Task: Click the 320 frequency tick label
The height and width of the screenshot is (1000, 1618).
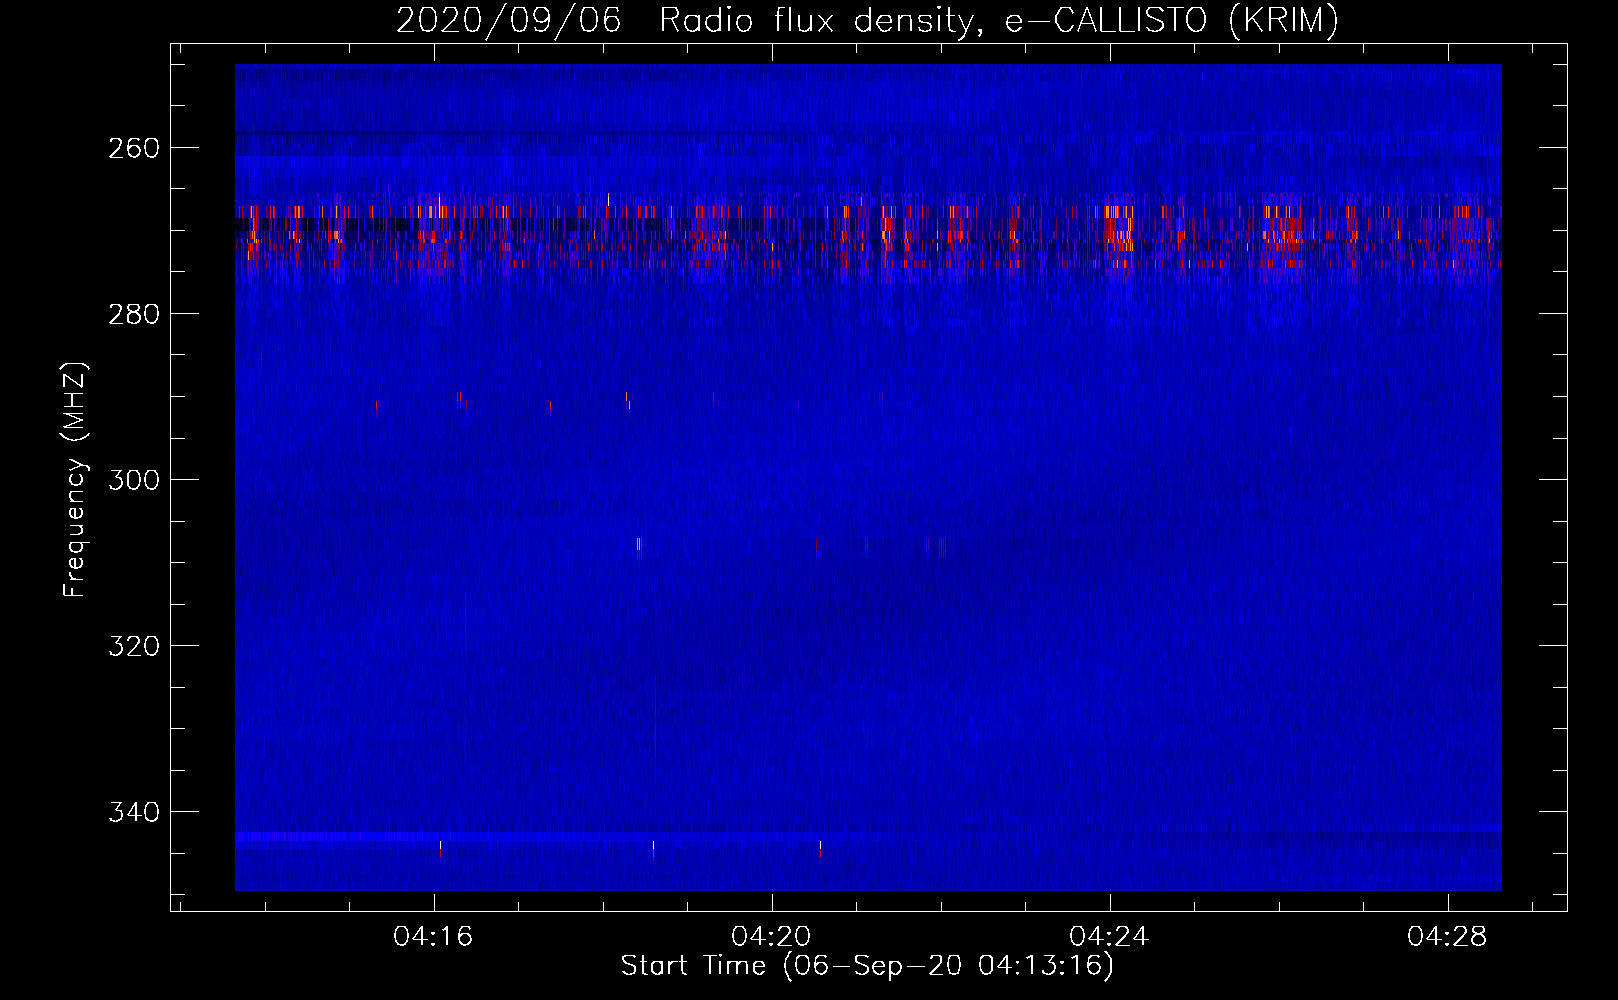Action: tap(133, 646)
